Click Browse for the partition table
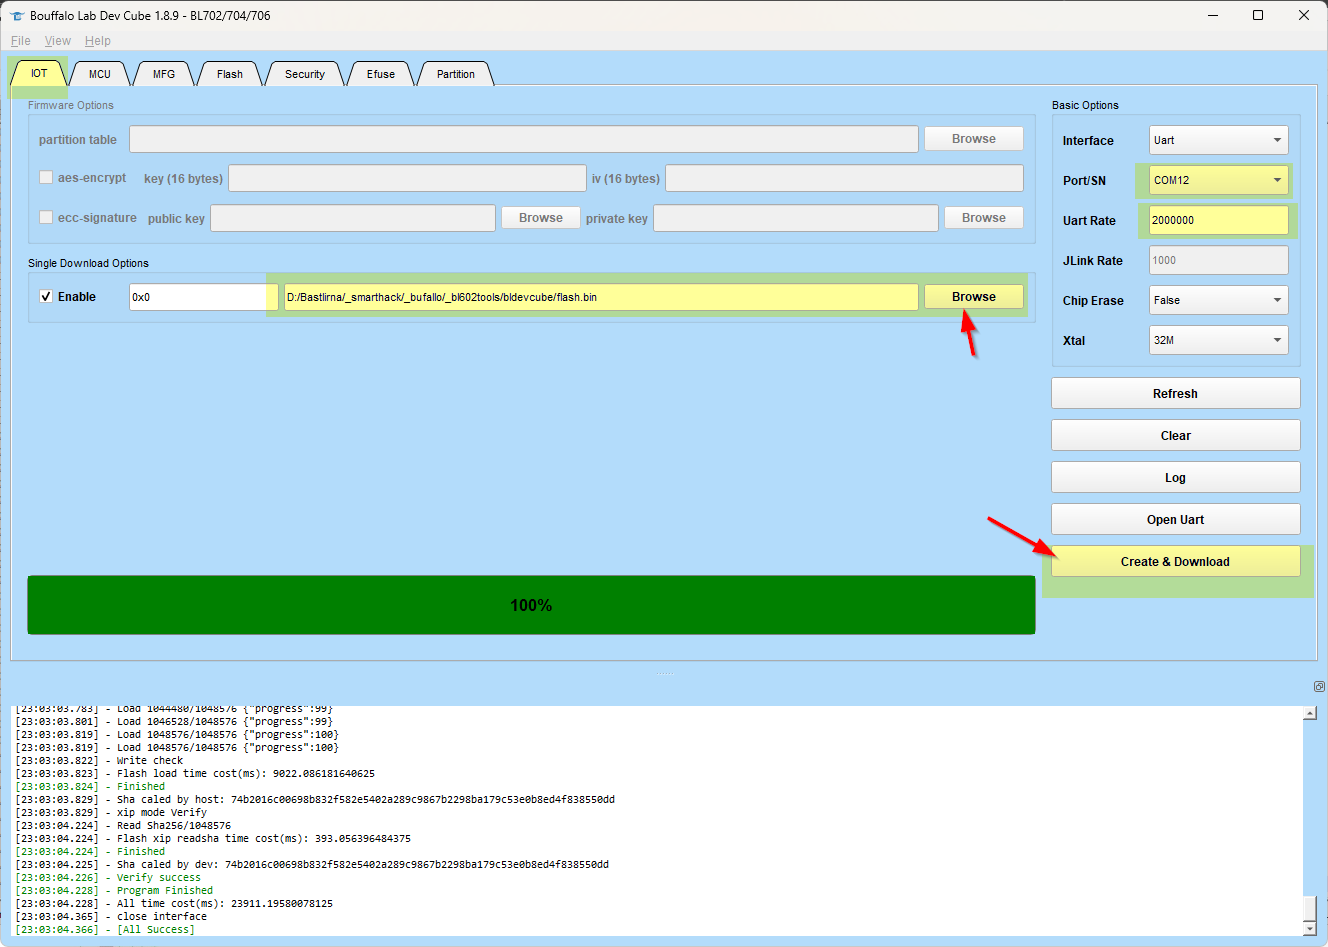This screenshot has height=947, width=1328. click(974, 139)
